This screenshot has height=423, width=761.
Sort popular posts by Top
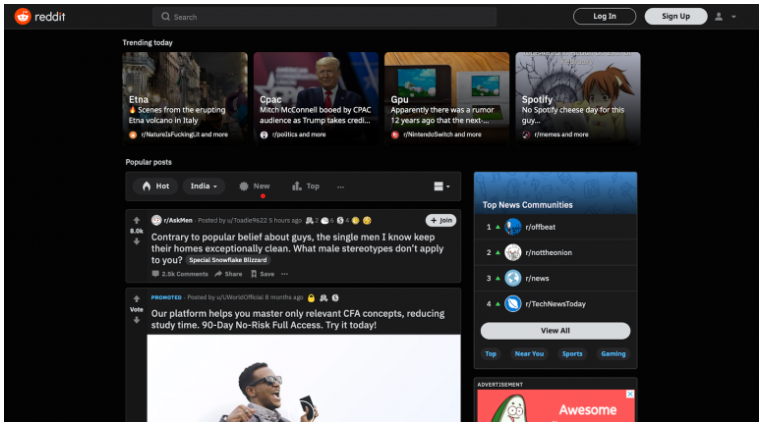click(x=306, y=186)
